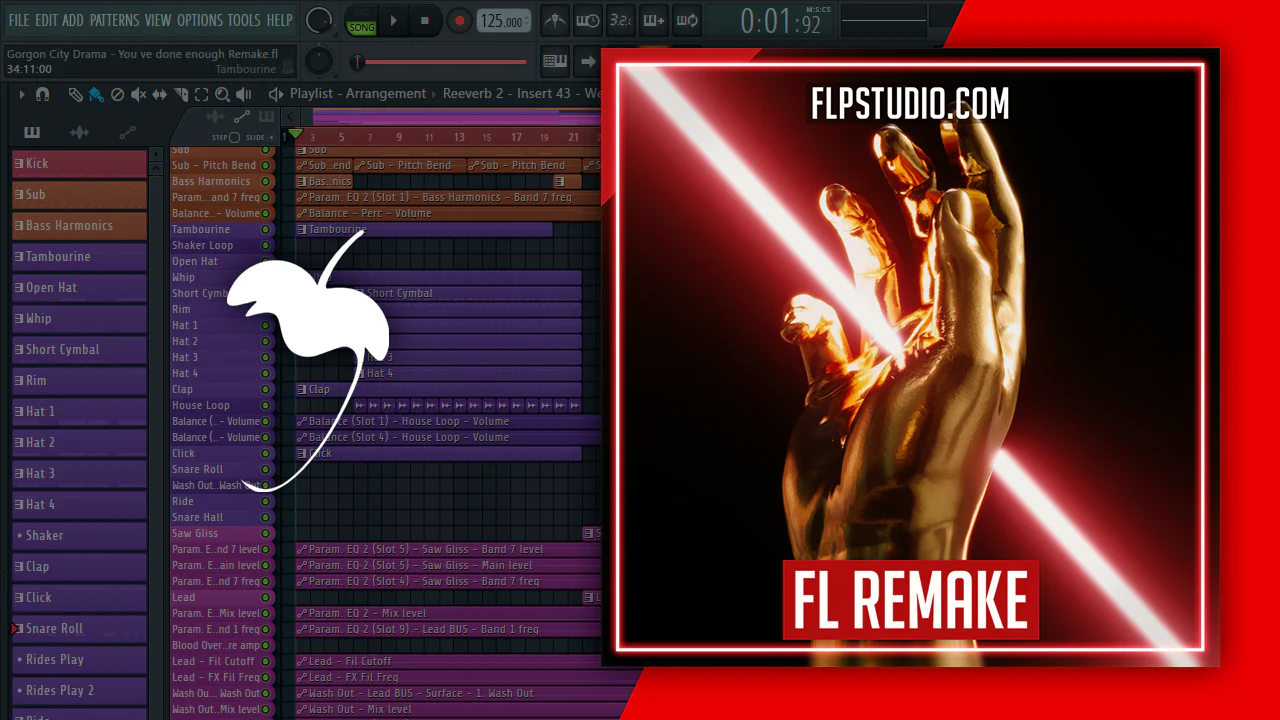Image resolution: width=1280 pixels, height=720 pixels.
Task: Click the master pitch knob
Action: 319,61
